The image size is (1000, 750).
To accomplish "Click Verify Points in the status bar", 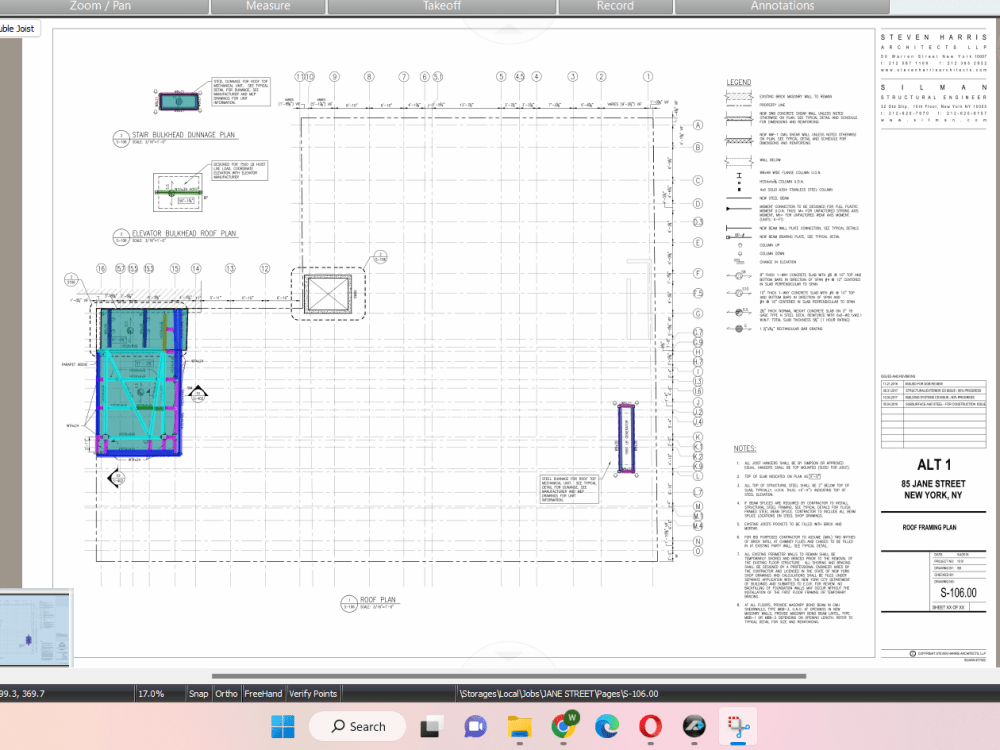I will click(x=312, y=693).
